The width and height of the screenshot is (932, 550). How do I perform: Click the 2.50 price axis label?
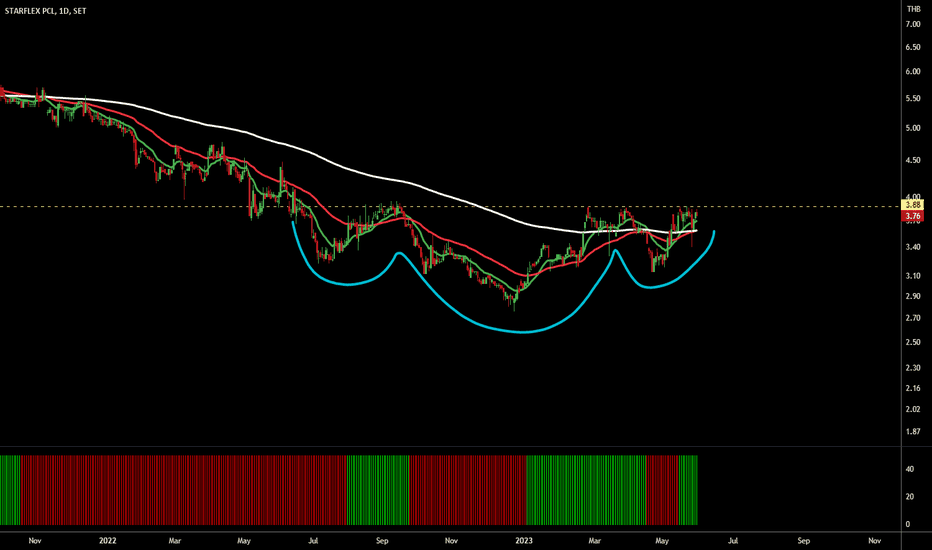click(913, 342)
